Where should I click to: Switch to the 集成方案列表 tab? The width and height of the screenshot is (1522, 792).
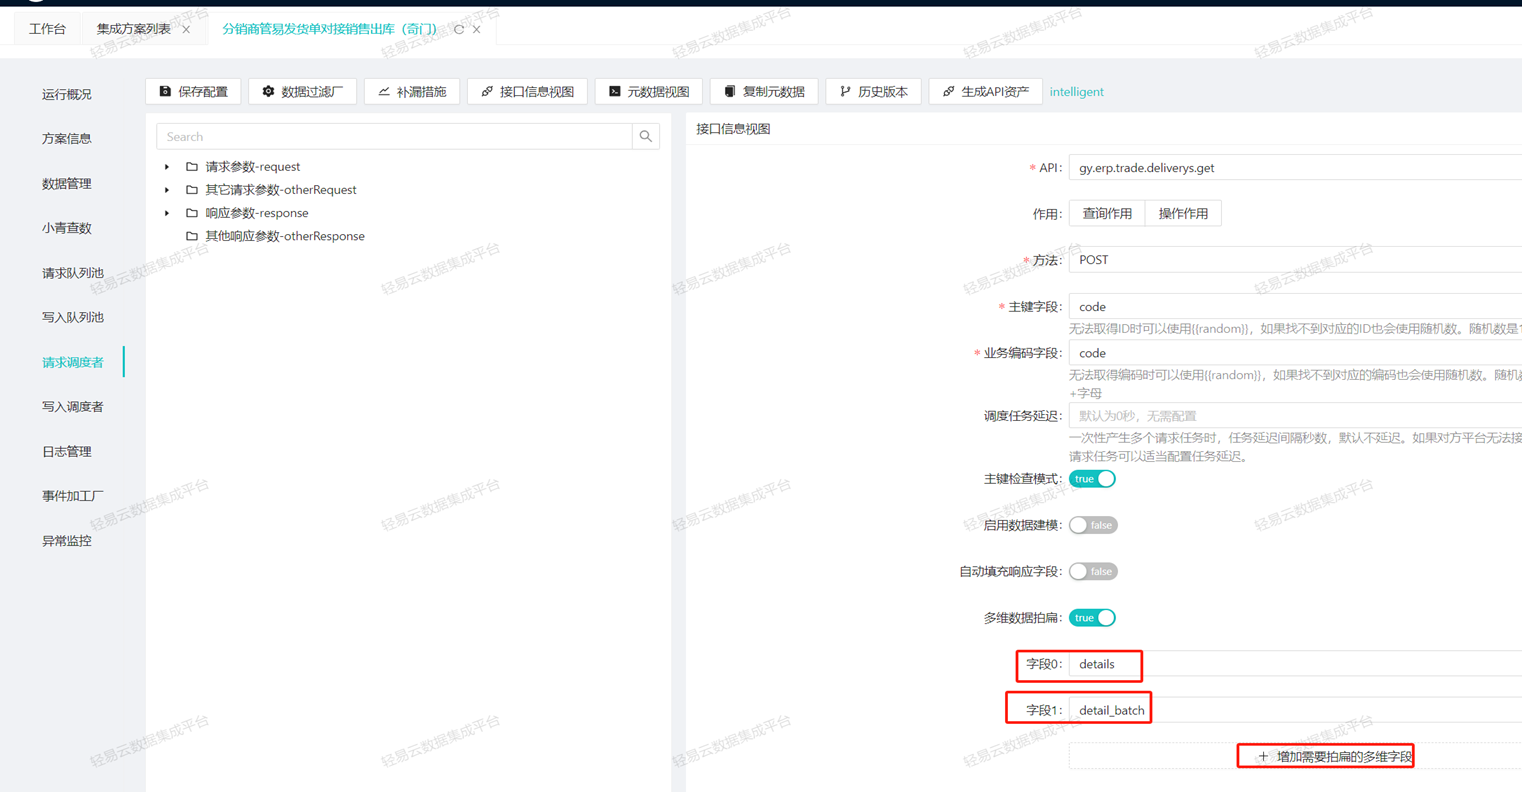coord(133,29)
